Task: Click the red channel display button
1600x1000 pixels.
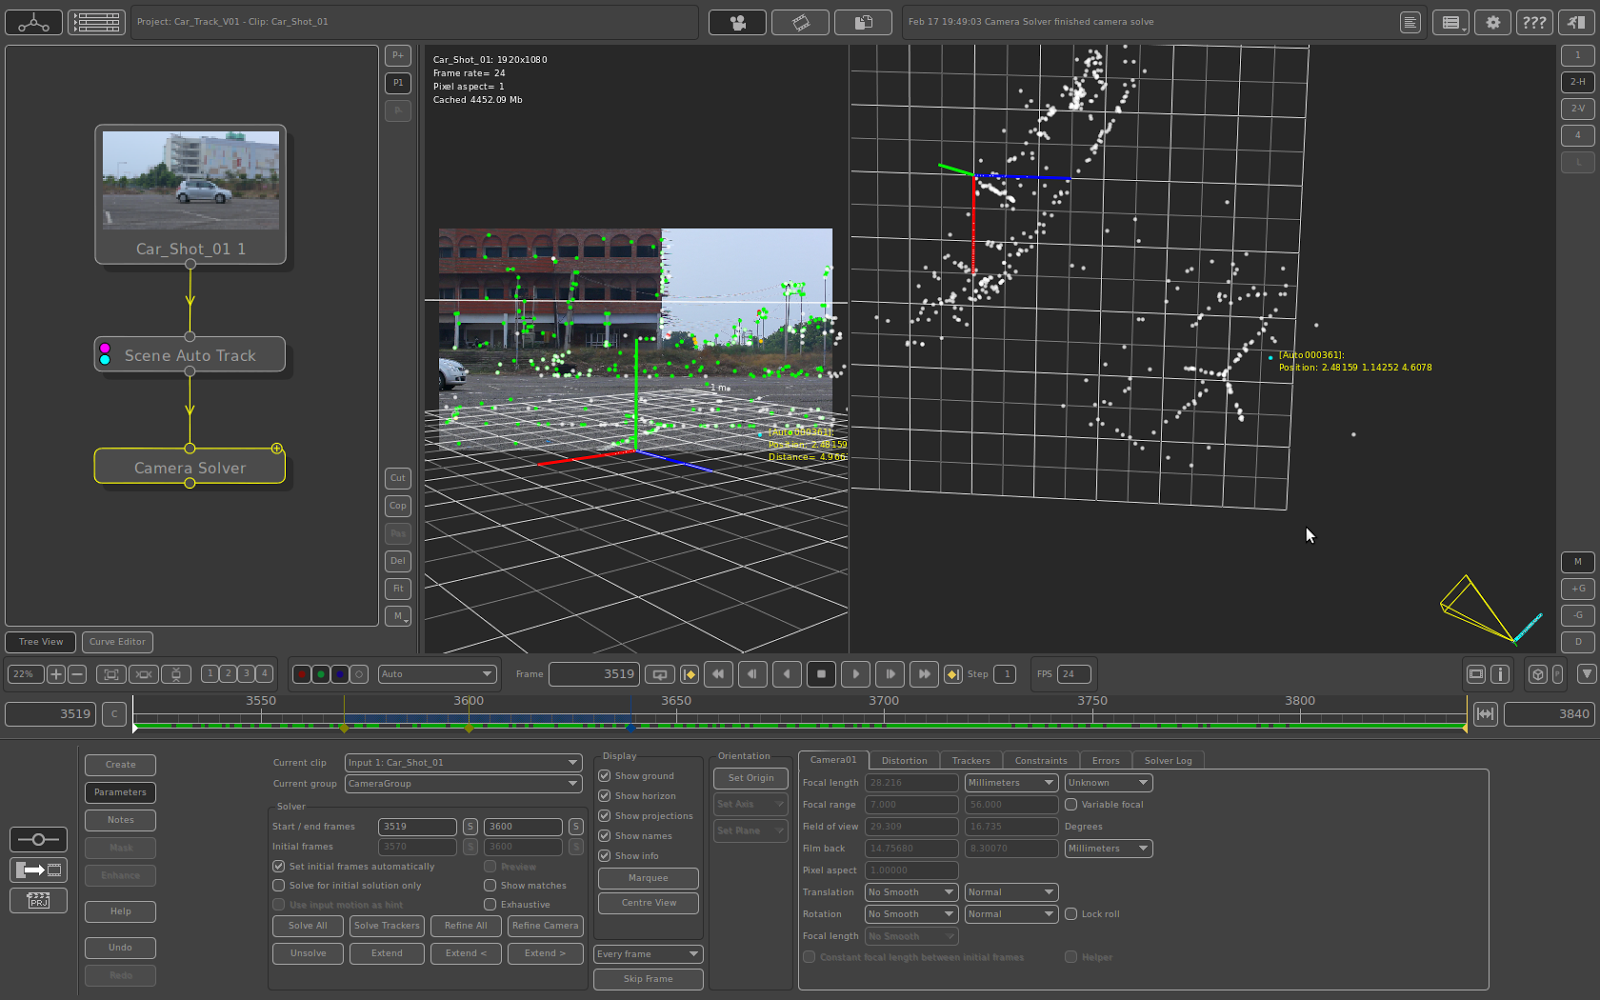Action: point(301,674)
